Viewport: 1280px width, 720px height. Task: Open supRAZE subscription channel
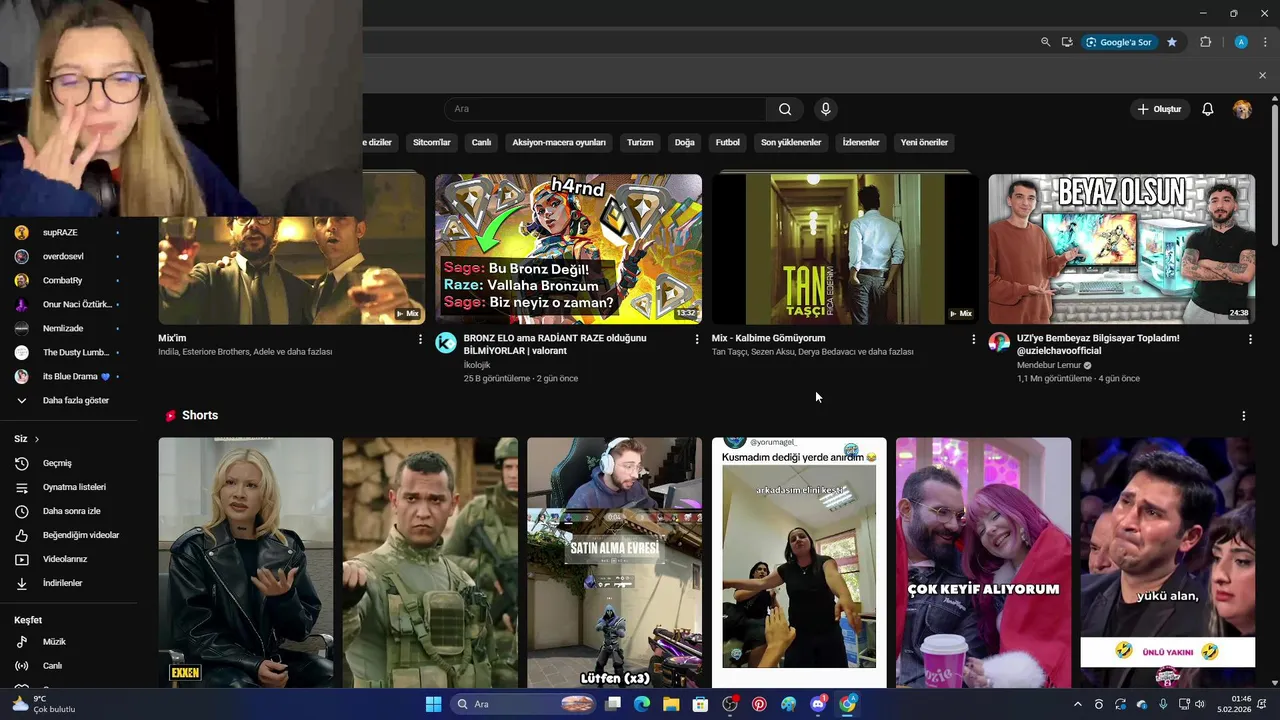click(x=68, y=232)
